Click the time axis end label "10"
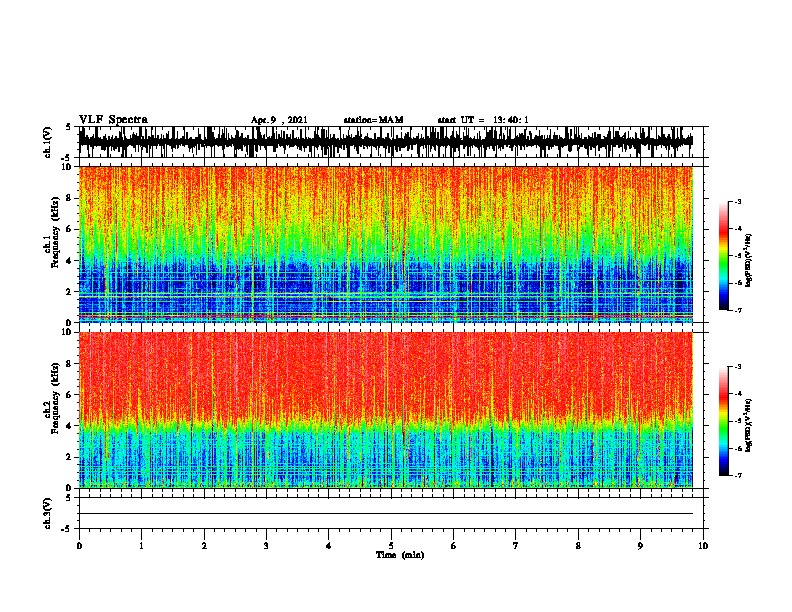Image resolution: width=792 pixels, height=612 pixels. 703,546
